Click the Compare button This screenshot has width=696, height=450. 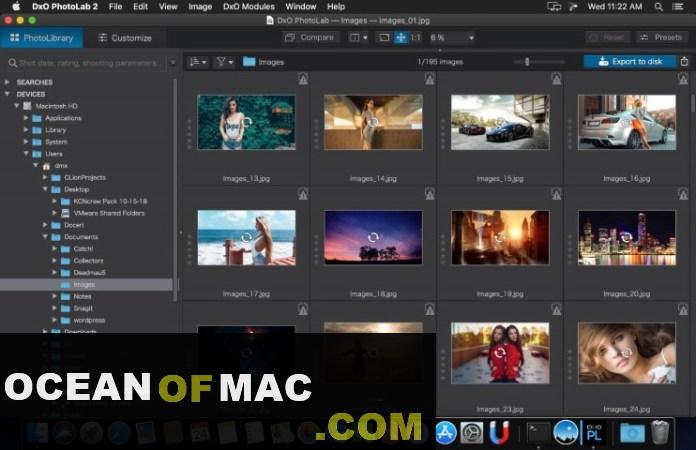tap(310, 38)
